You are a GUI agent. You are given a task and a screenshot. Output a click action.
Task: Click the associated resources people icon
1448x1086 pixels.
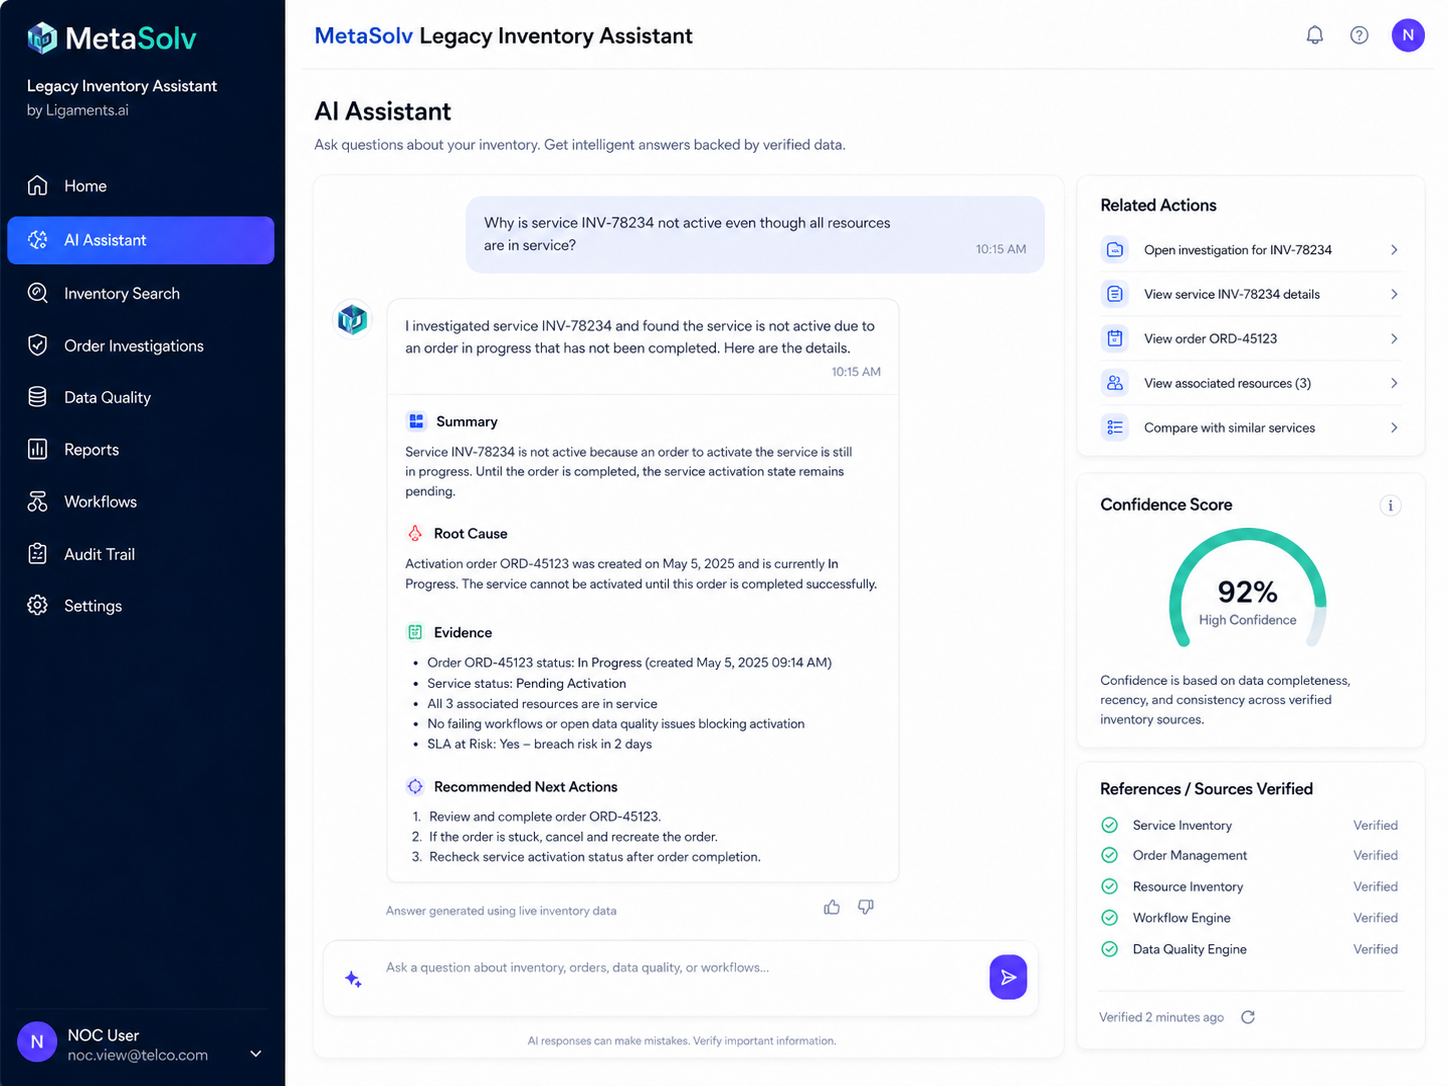coord(1115,383)
